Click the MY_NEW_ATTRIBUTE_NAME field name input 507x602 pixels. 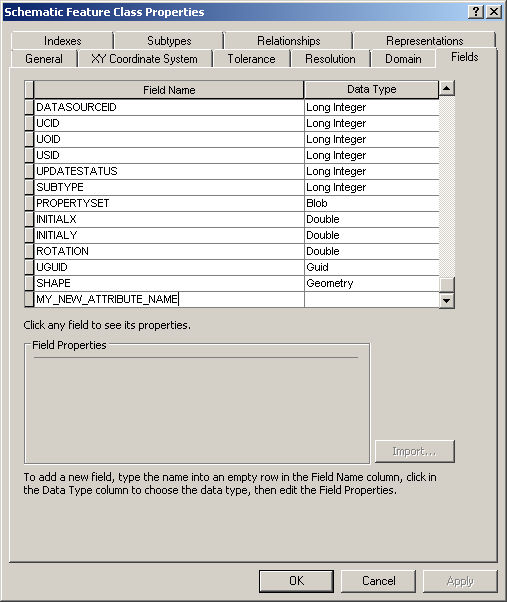pyautogui.click(x=169, y=299)
